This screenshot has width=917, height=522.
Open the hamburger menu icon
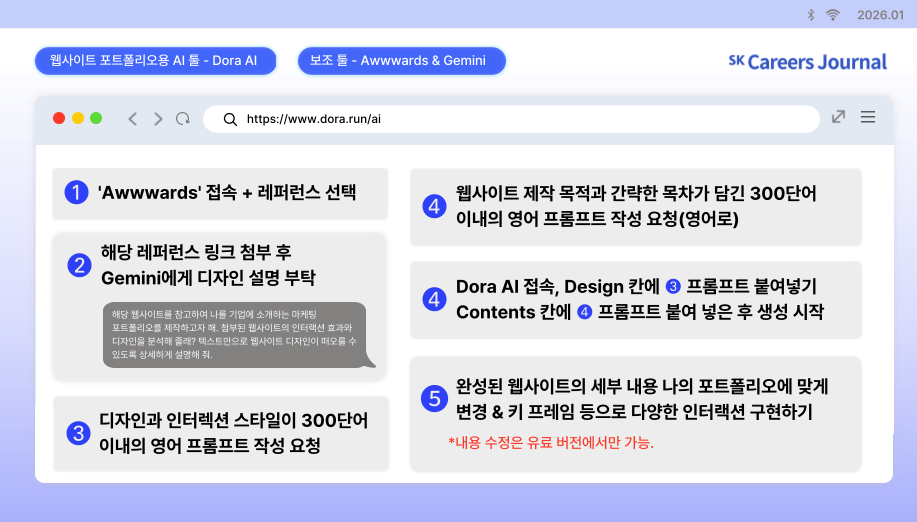pos(868,117)
